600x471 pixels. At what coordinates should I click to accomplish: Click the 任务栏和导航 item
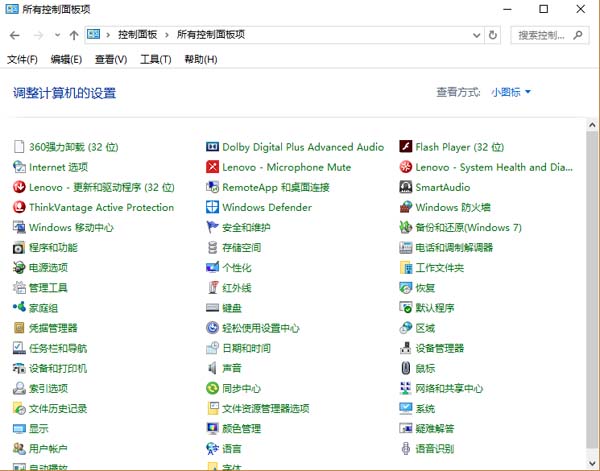pos(50,348)
